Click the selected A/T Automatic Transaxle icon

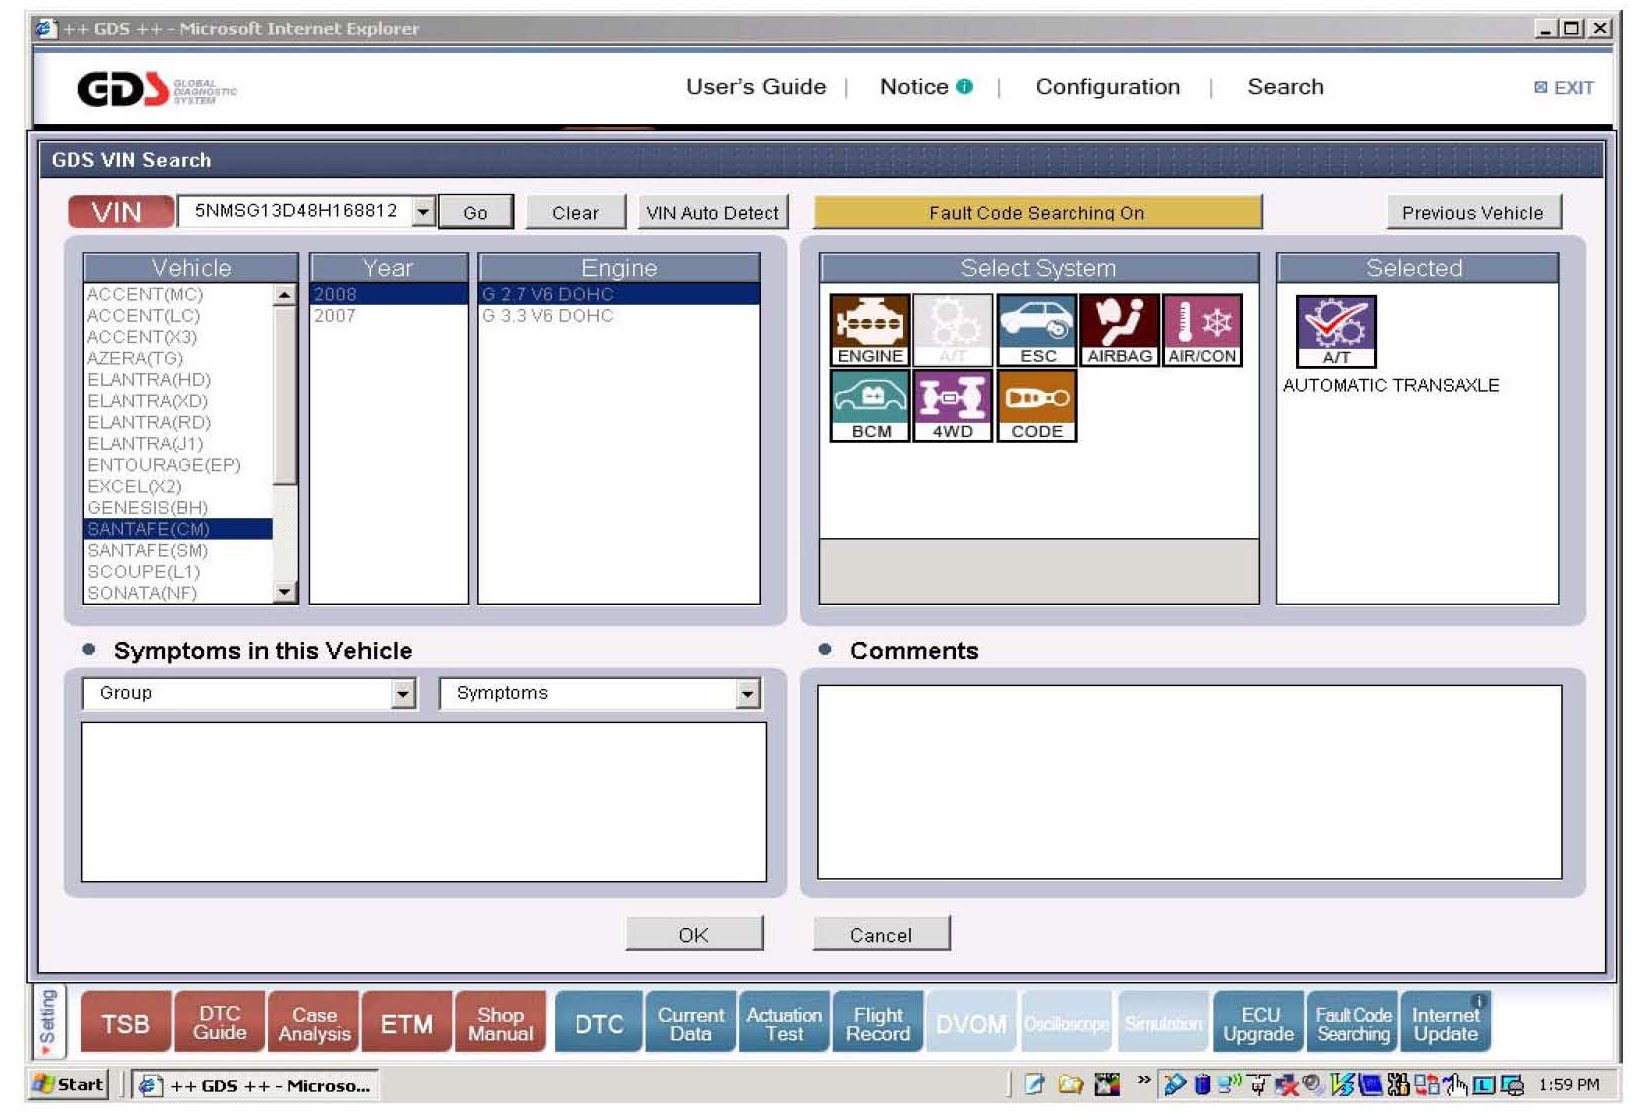tap(1336, 331)
